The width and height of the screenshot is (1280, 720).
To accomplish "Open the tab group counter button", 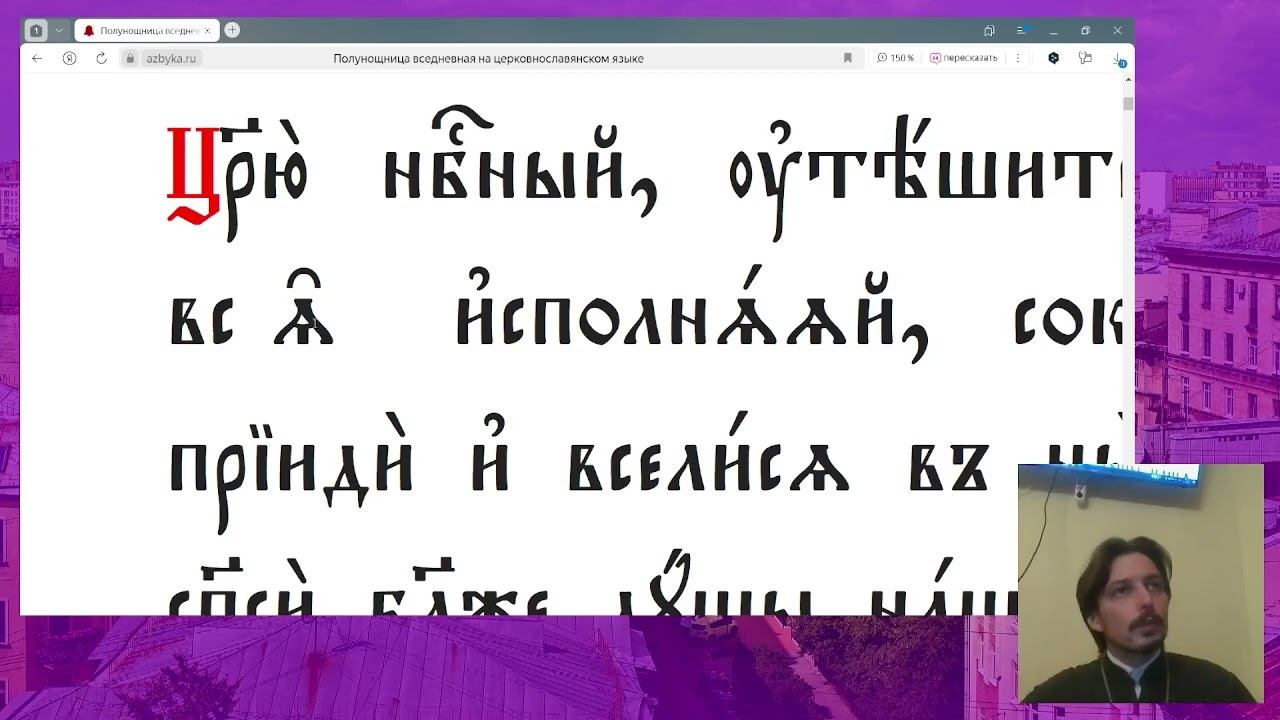I will point(36,30).
